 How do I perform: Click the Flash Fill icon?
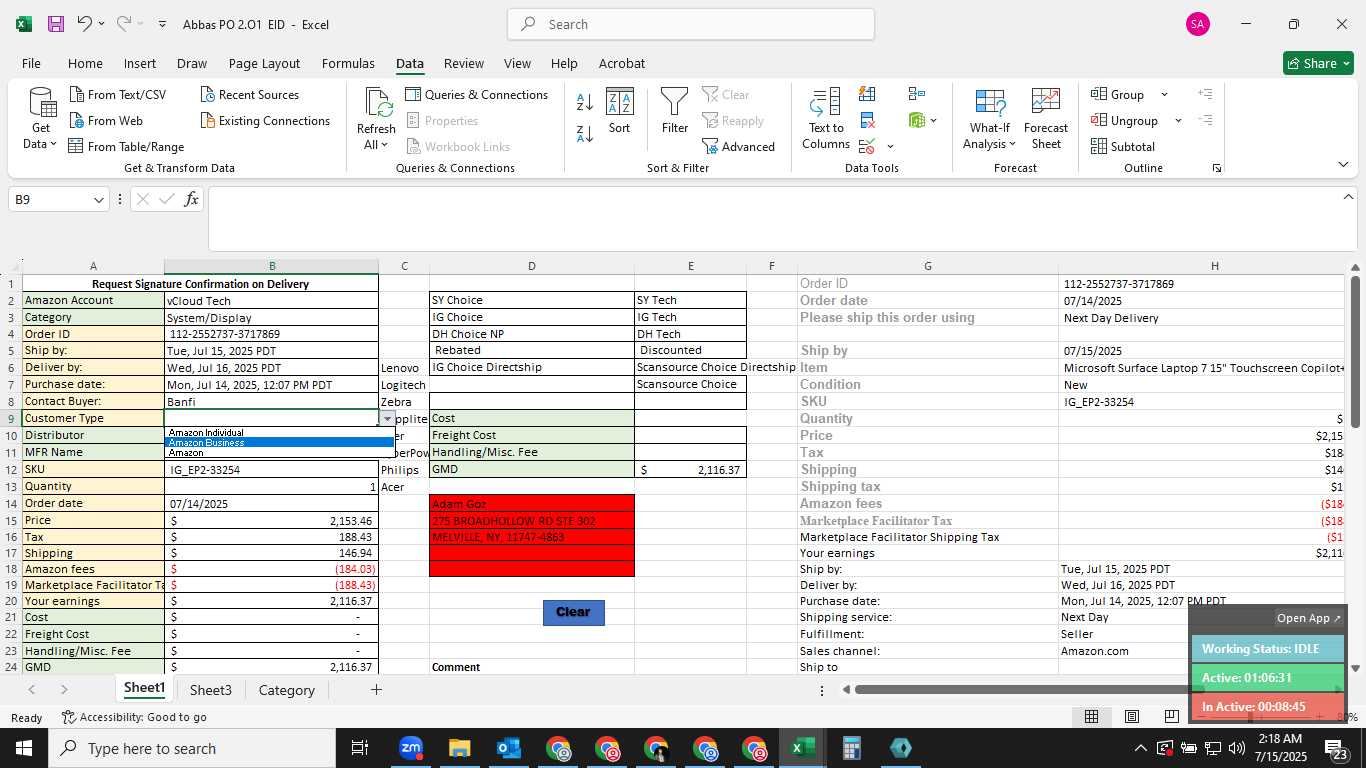point(867,94)
